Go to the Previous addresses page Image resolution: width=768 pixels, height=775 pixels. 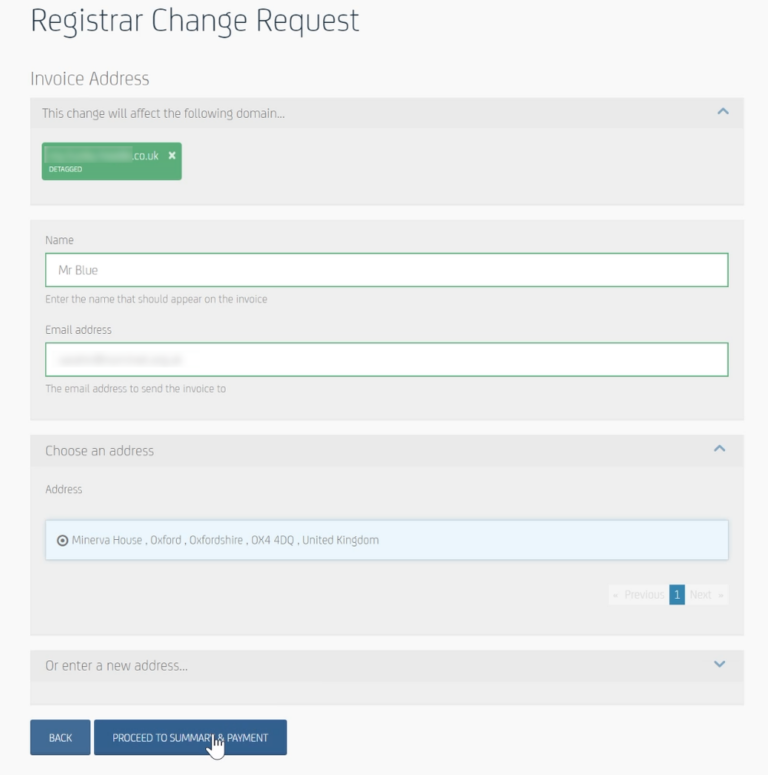pos(639,595)
